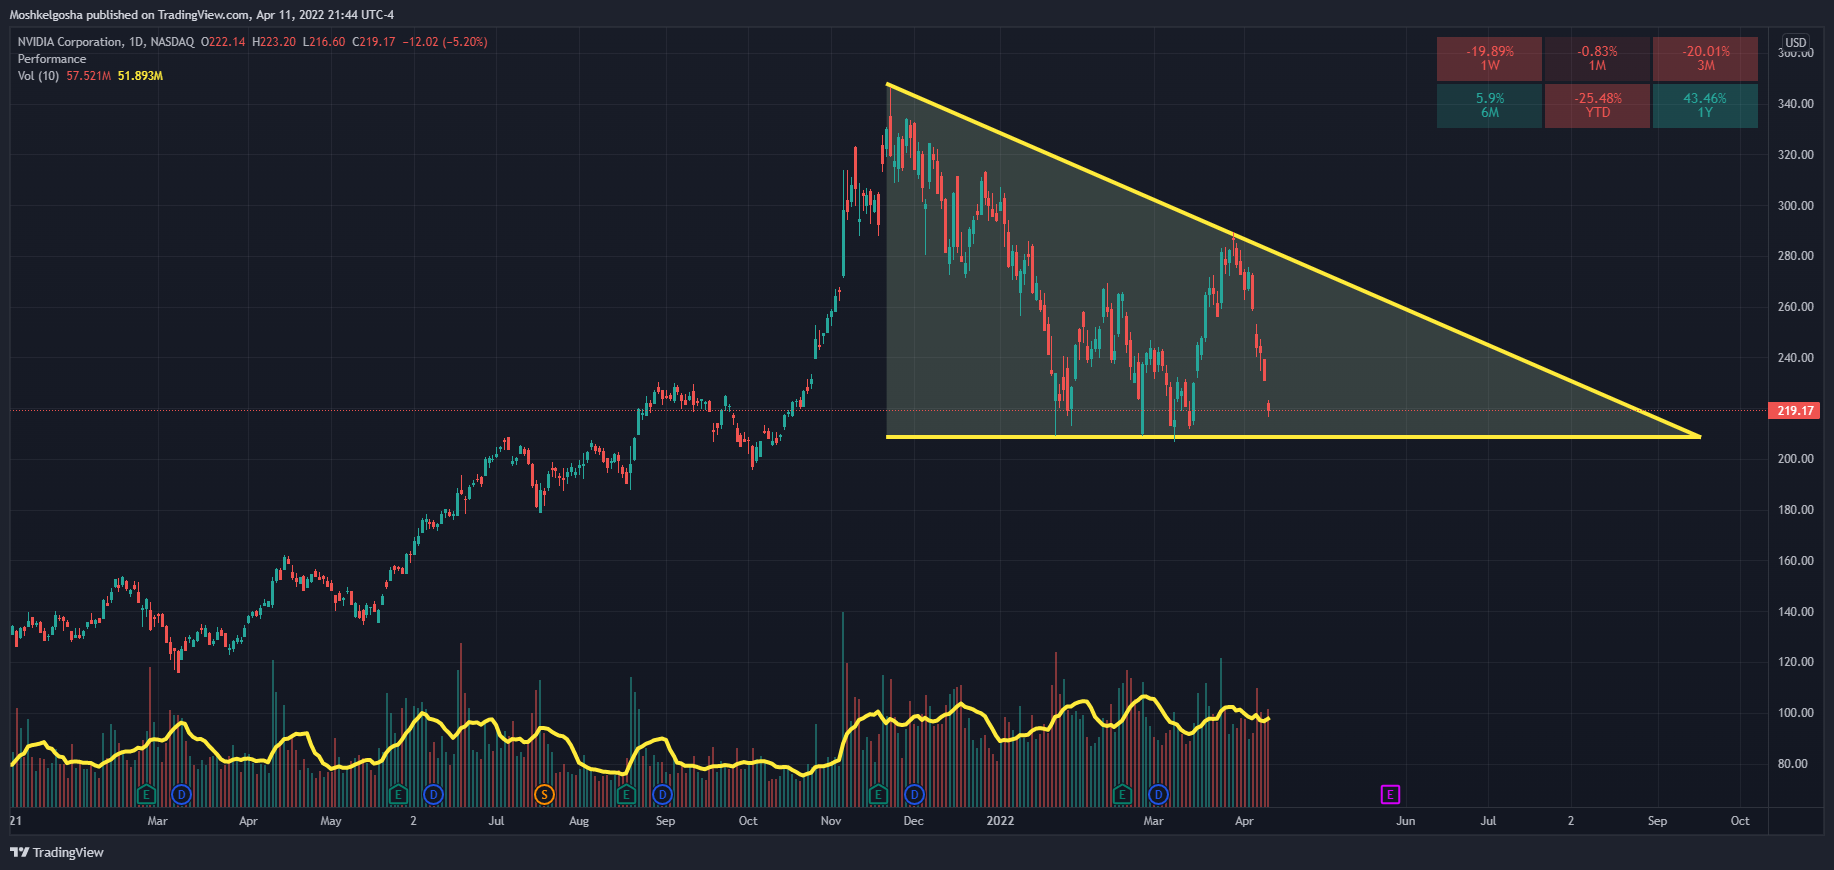Viewport: 1834px width, 870px height.
Task: Click the triangle's apex where the yellow lines meet
Action: coord(1698,436)
